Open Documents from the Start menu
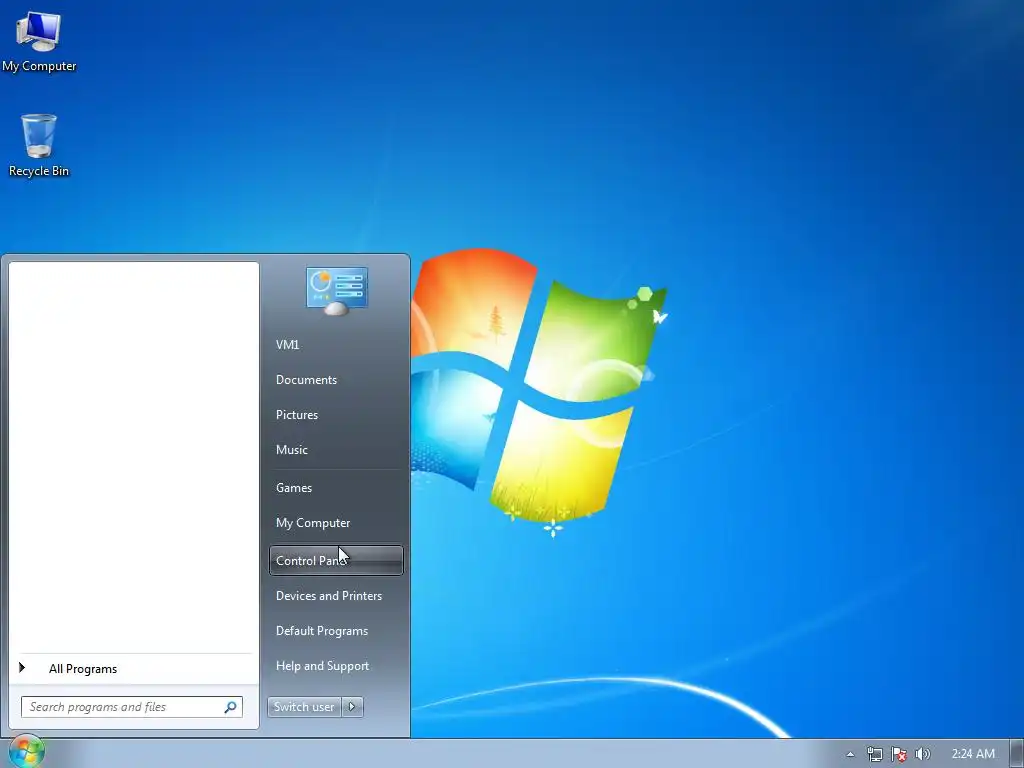 click(x=336, y=379)
